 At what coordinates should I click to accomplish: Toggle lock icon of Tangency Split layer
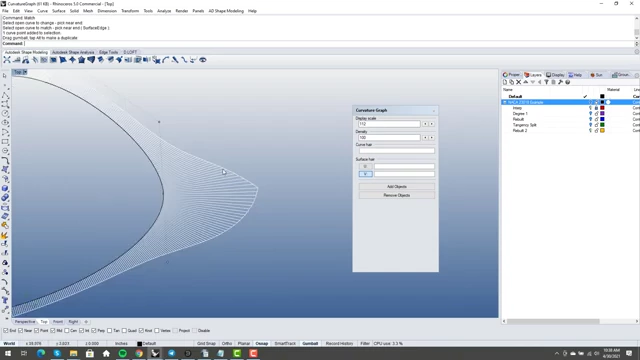[596, 125]
